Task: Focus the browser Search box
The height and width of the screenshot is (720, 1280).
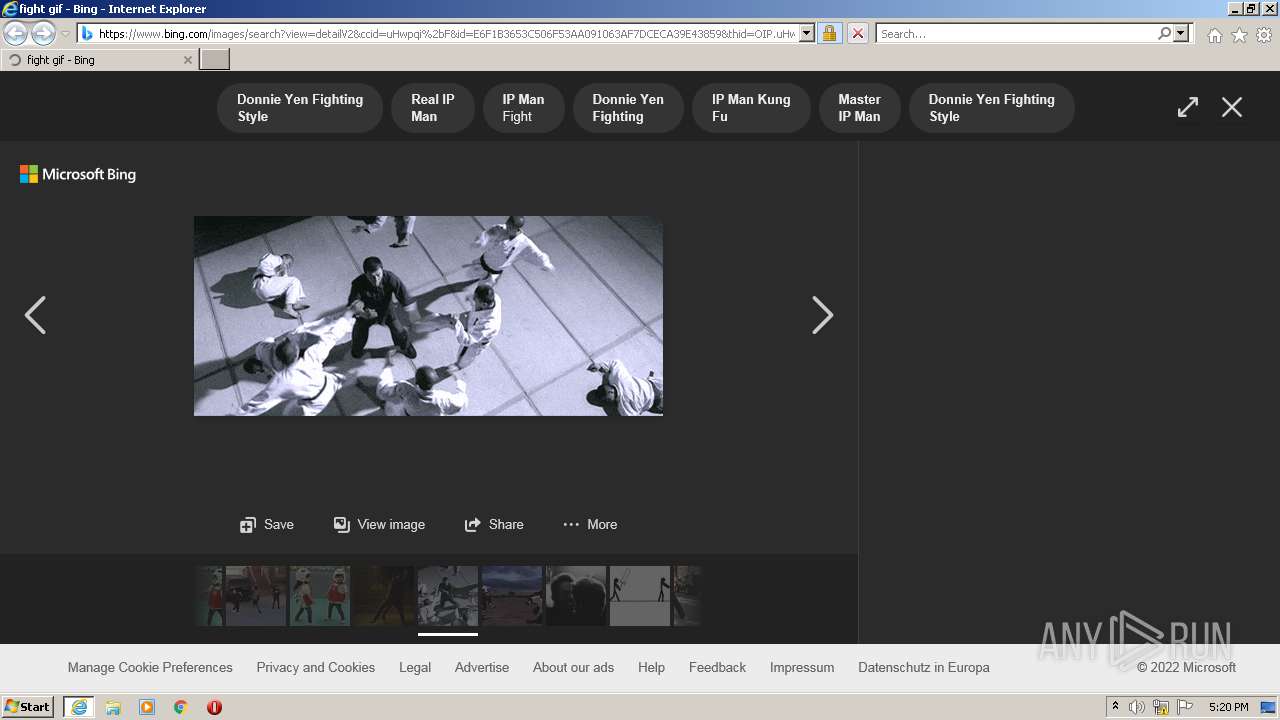Action: 1016,34
